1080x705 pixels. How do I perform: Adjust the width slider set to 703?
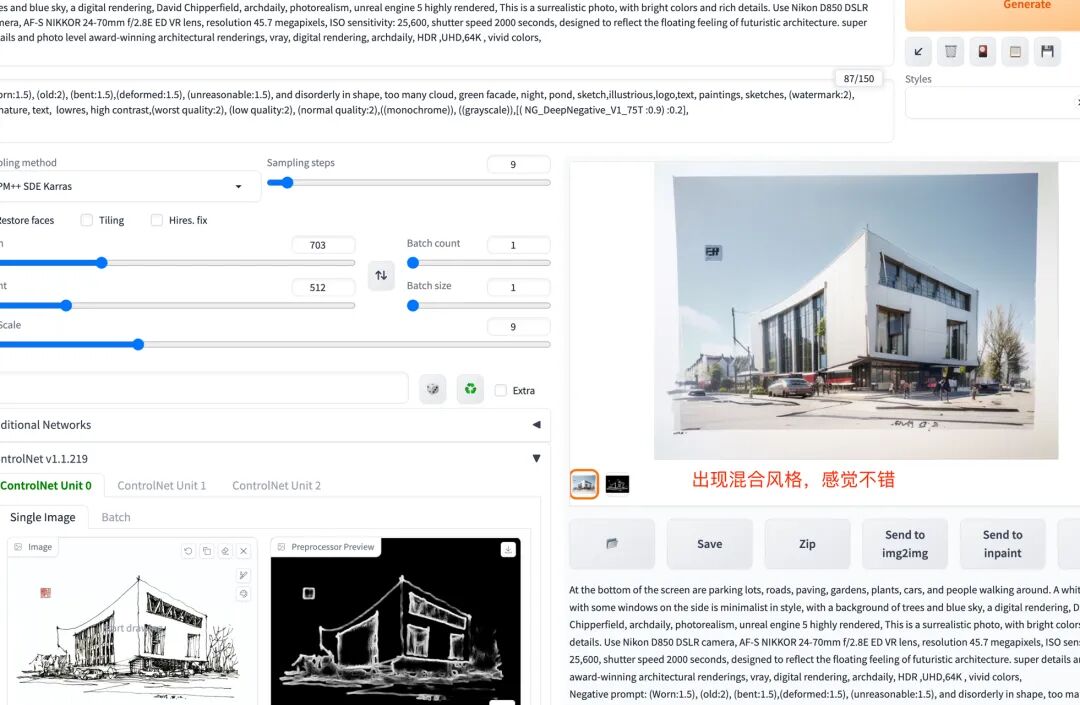coord(177,262)
